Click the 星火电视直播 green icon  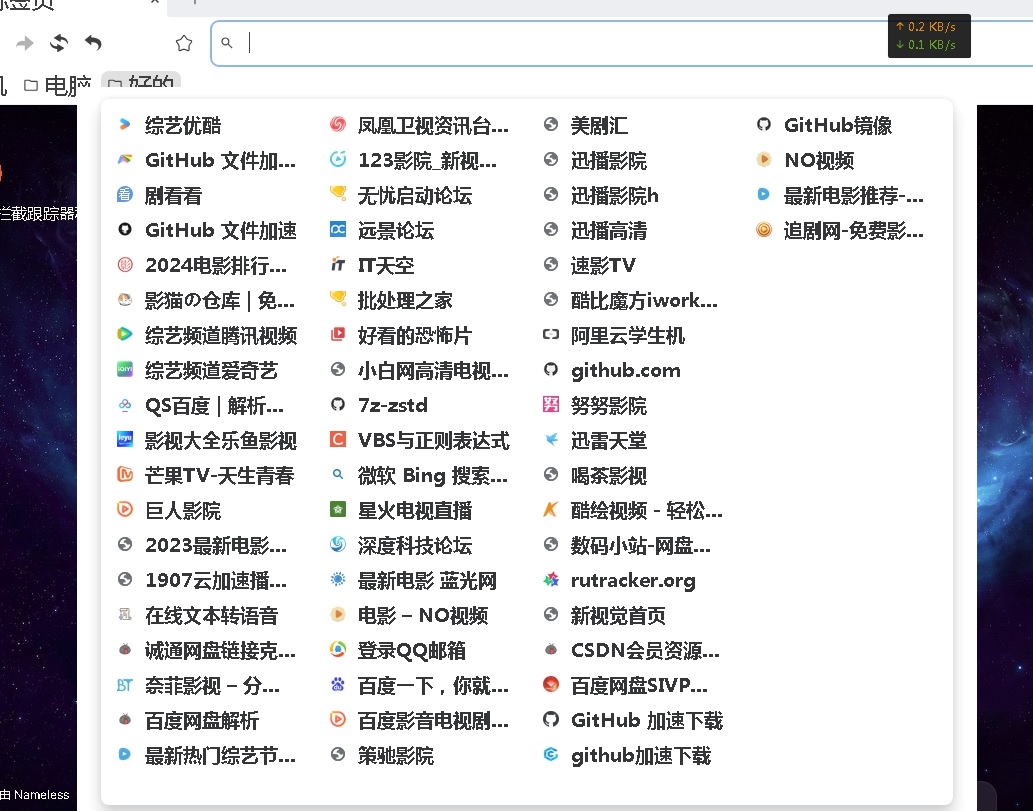[338, 509]
